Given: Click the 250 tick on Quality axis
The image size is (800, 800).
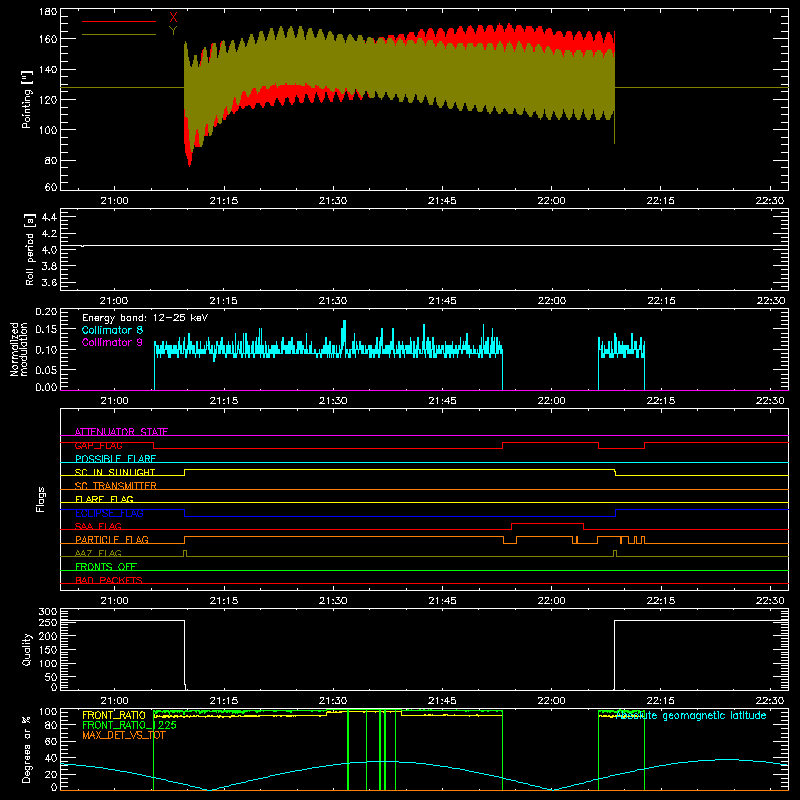Looking at the screenshot, I should coord(48,623).
